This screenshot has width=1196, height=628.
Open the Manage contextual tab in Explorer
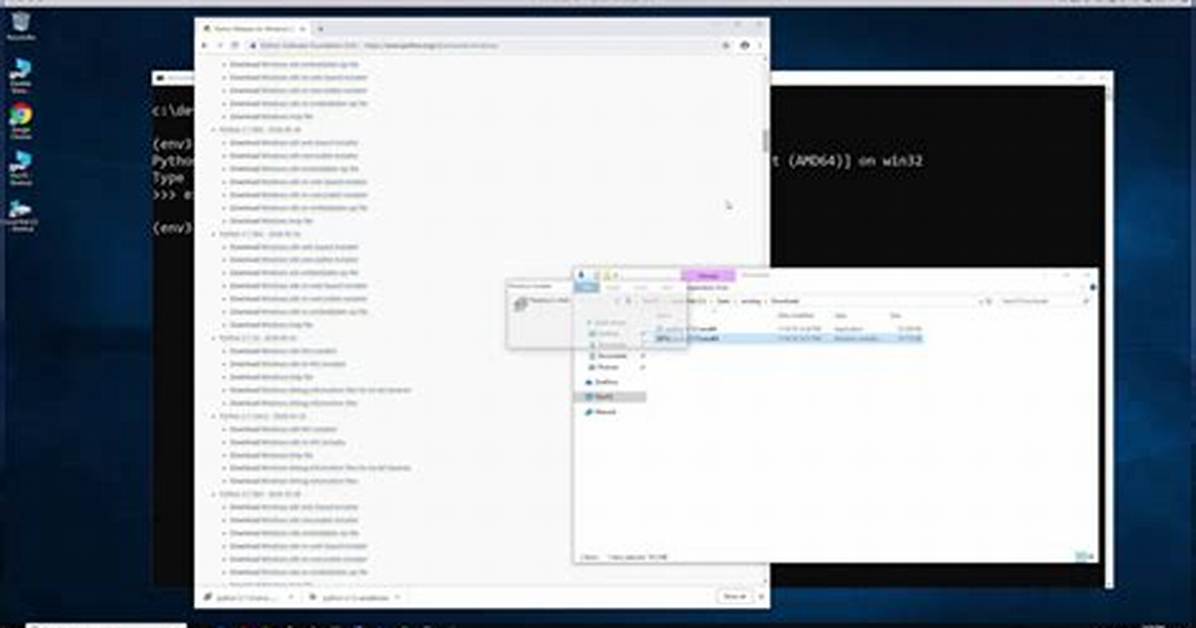pos(708,275)
